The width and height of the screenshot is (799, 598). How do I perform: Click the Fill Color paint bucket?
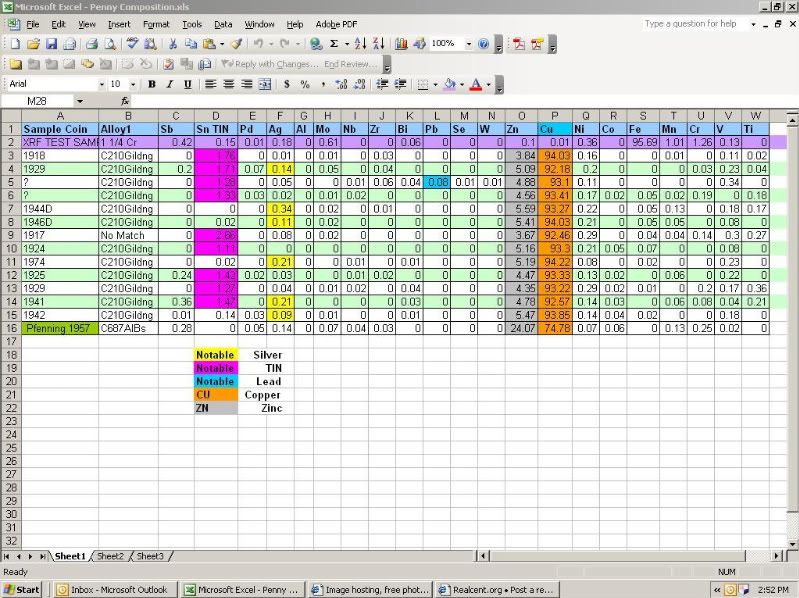(449, 85)
